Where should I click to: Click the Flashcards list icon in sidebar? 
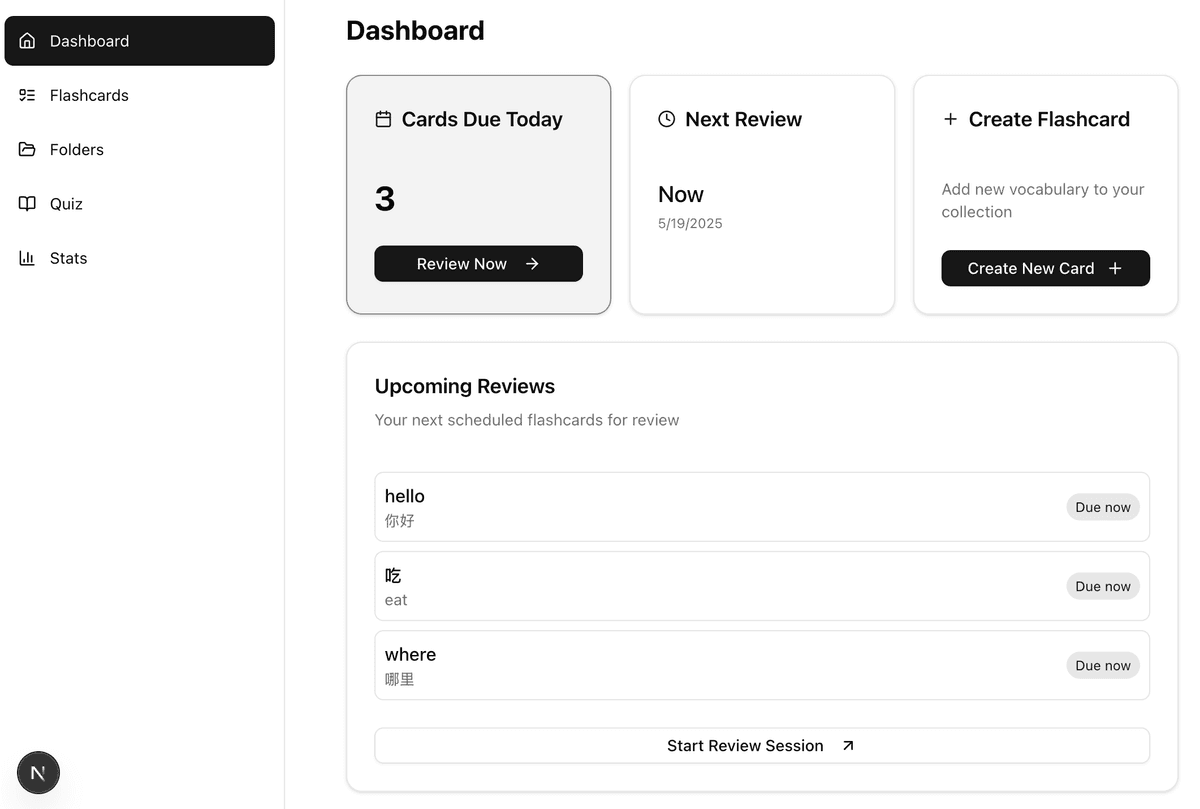click(27, 95)
